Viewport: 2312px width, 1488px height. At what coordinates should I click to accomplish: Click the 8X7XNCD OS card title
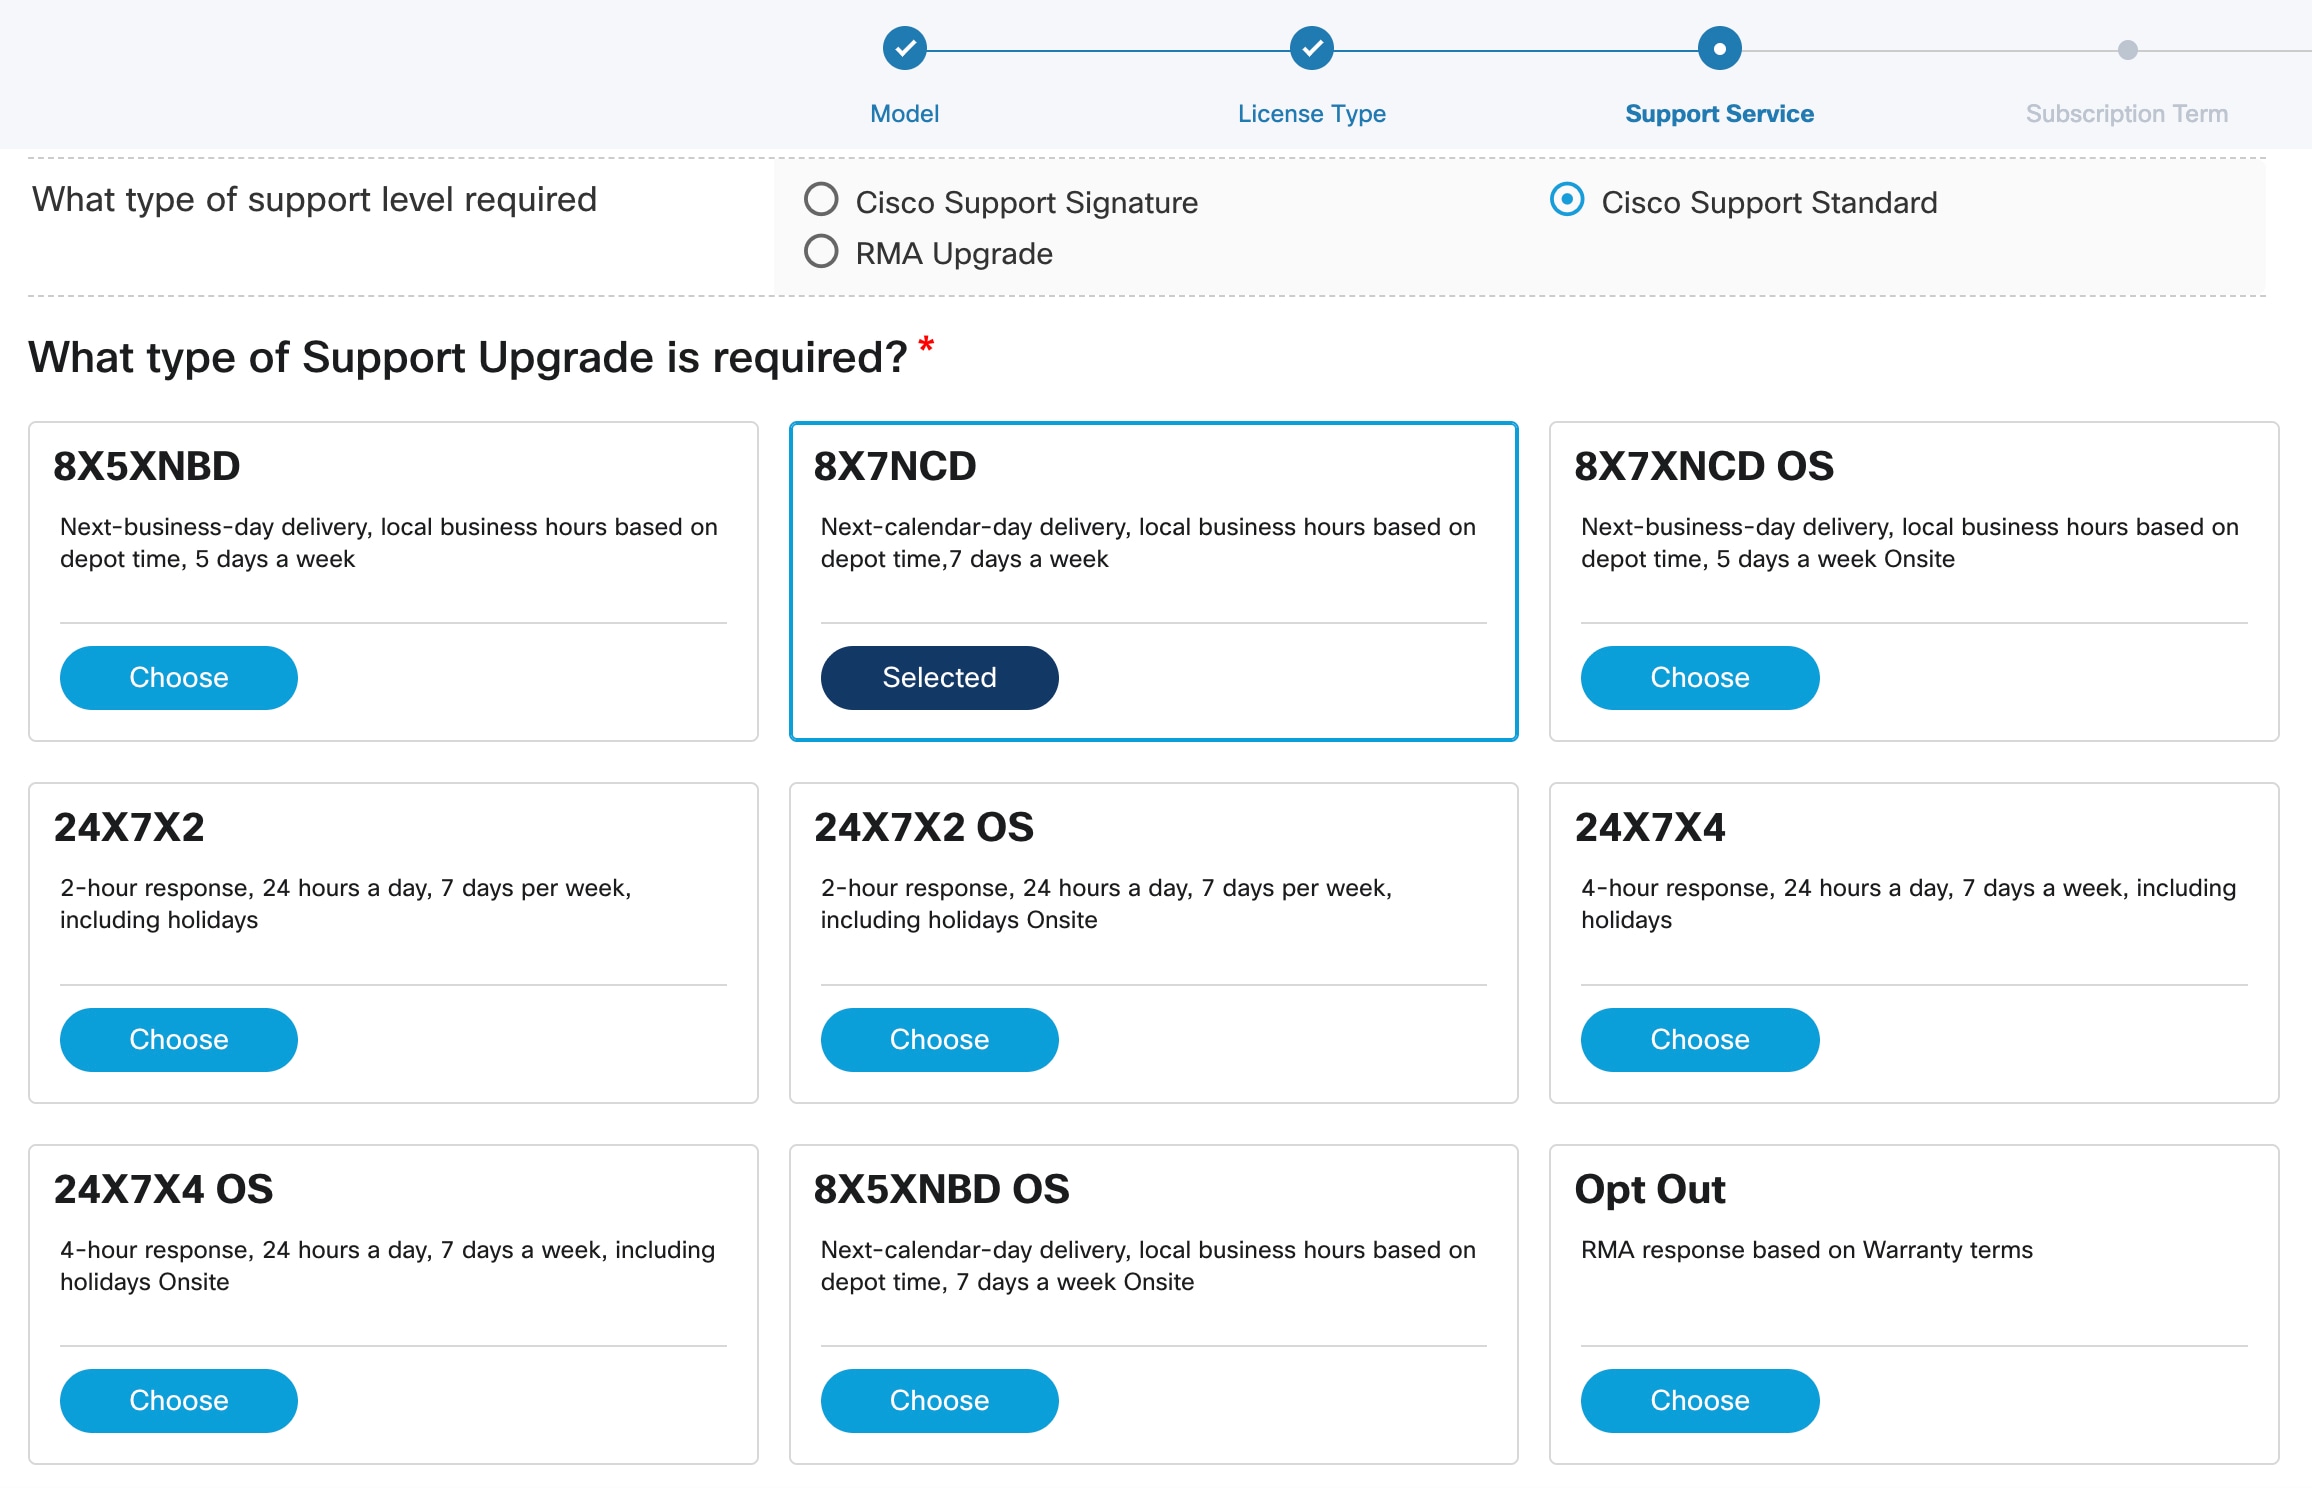1704,467
